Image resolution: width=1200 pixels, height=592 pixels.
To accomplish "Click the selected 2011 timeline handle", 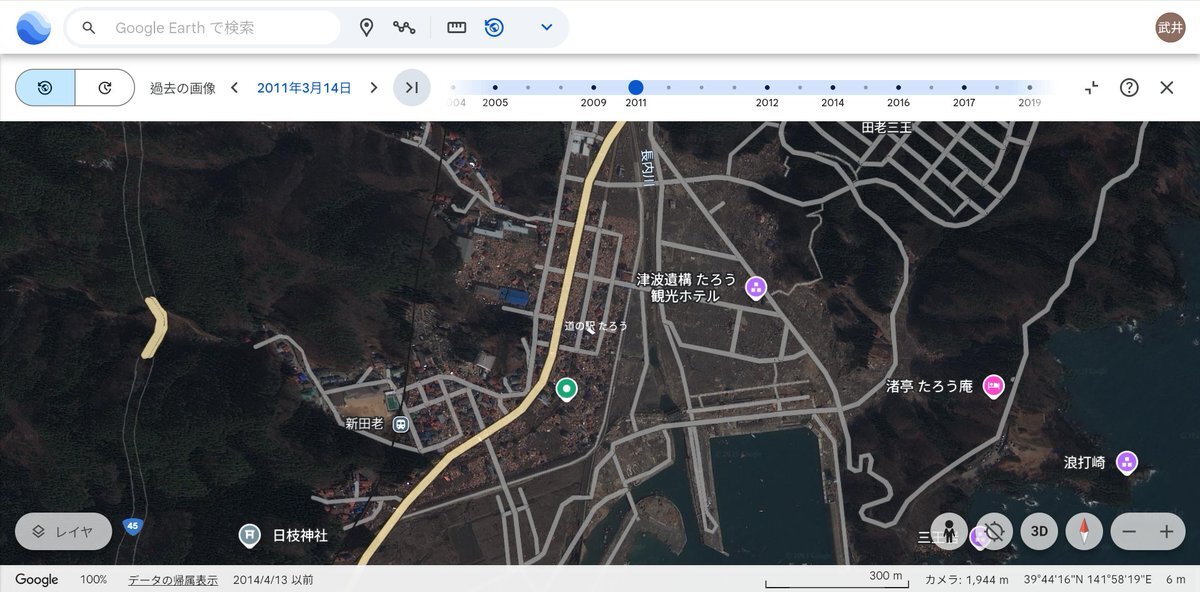I will coord(636,88).
